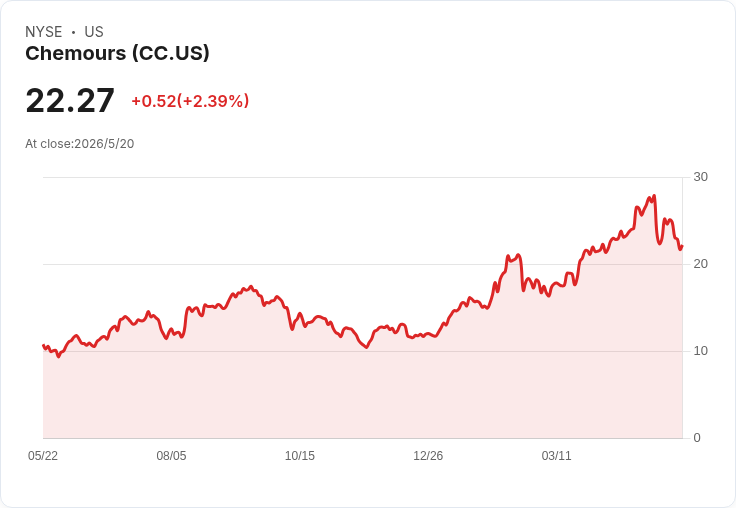
Task: Click the 05/22 date on x-axis
Action: click(43, 456)
